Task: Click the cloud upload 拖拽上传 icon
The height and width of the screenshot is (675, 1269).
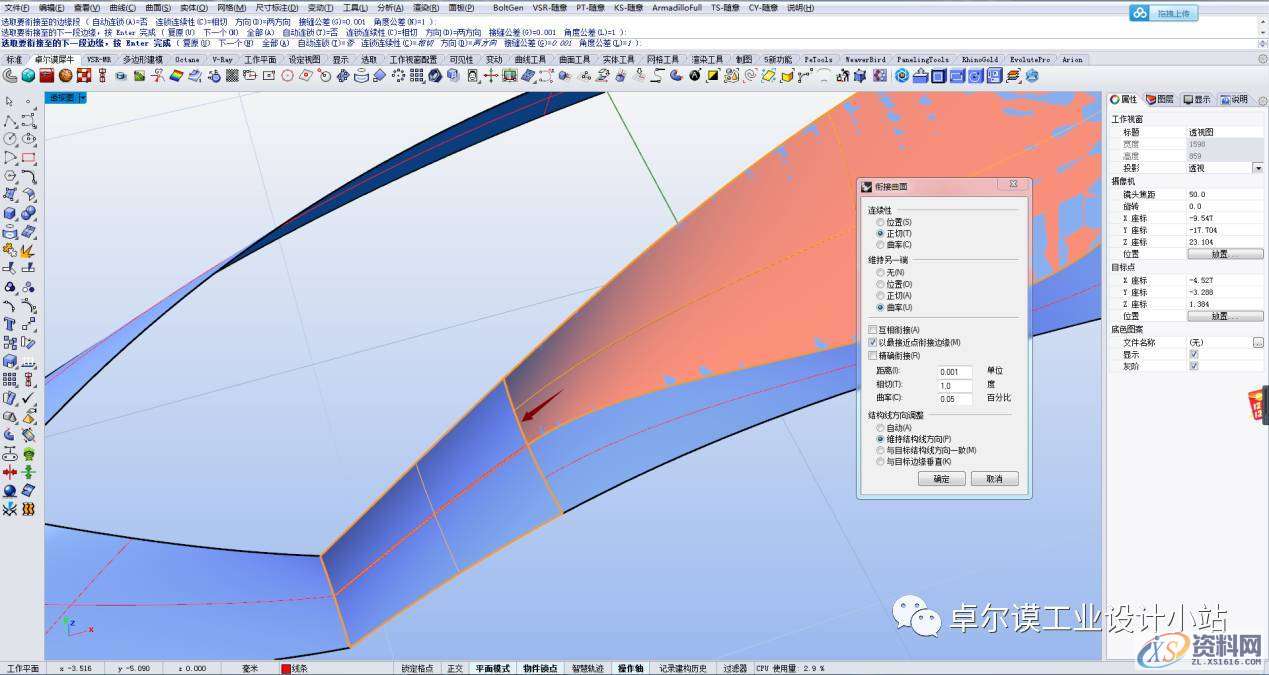Action: point(1141,13)
